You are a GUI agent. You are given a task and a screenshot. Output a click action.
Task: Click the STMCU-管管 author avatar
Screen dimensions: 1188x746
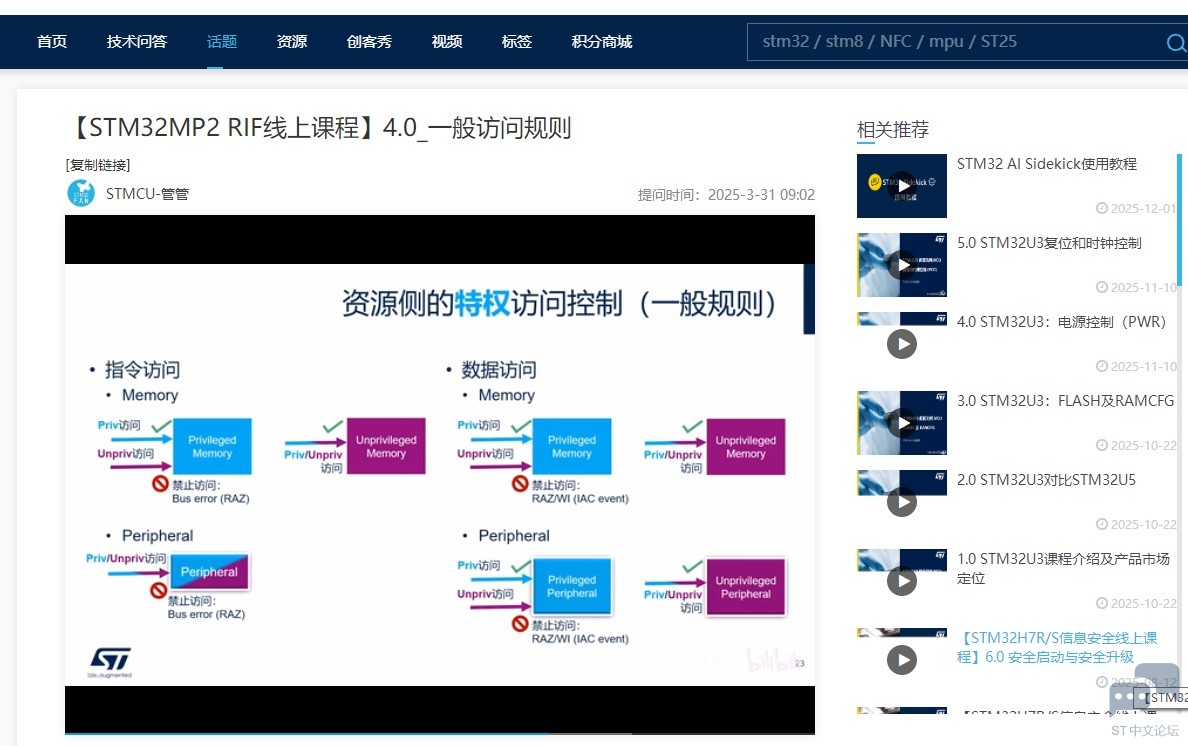tap(81, 194)
